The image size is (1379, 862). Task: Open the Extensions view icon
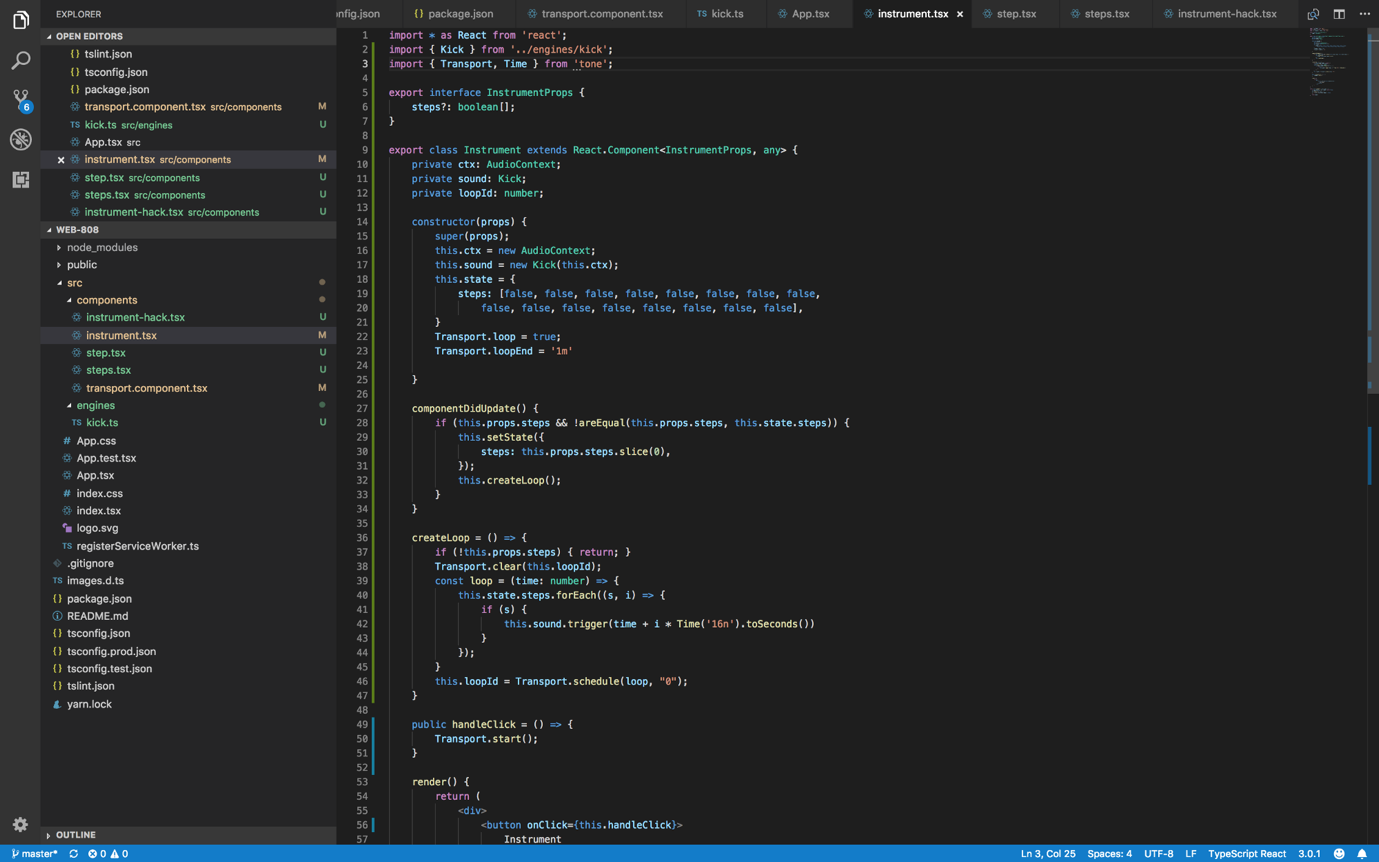20,180
